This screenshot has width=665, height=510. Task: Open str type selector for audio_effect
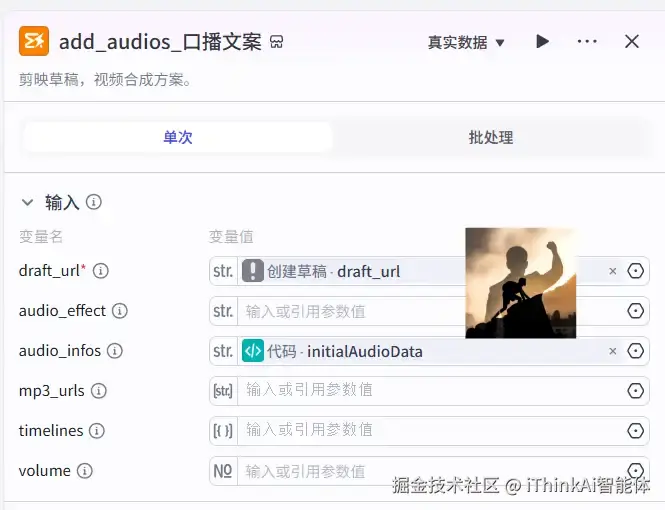click(x=224, y=311)
